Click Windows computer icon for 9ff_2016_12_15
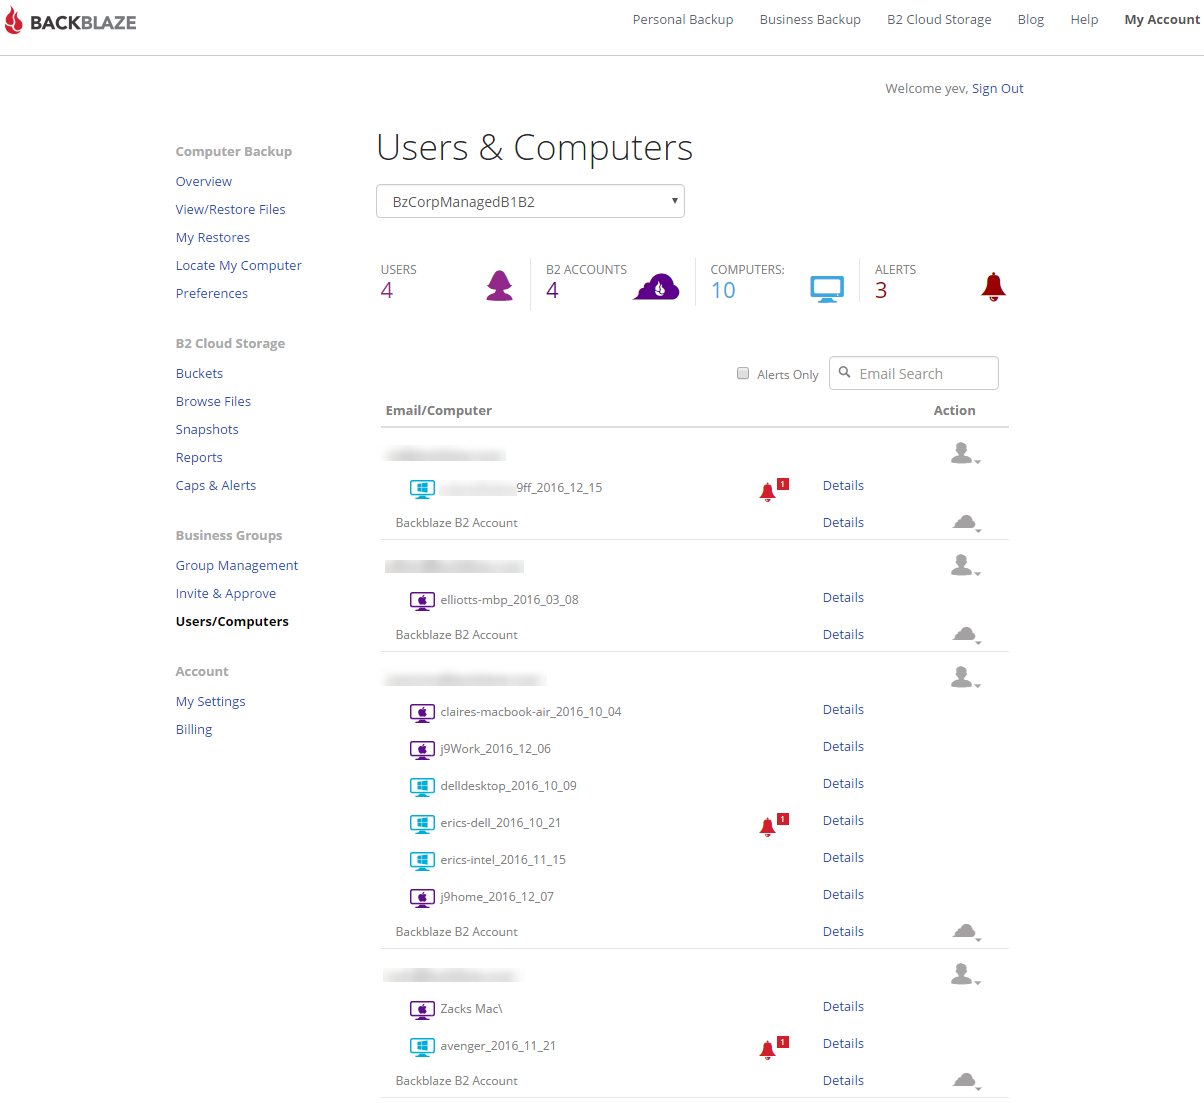1204x1103 pixels. click(x=422, y=489)
